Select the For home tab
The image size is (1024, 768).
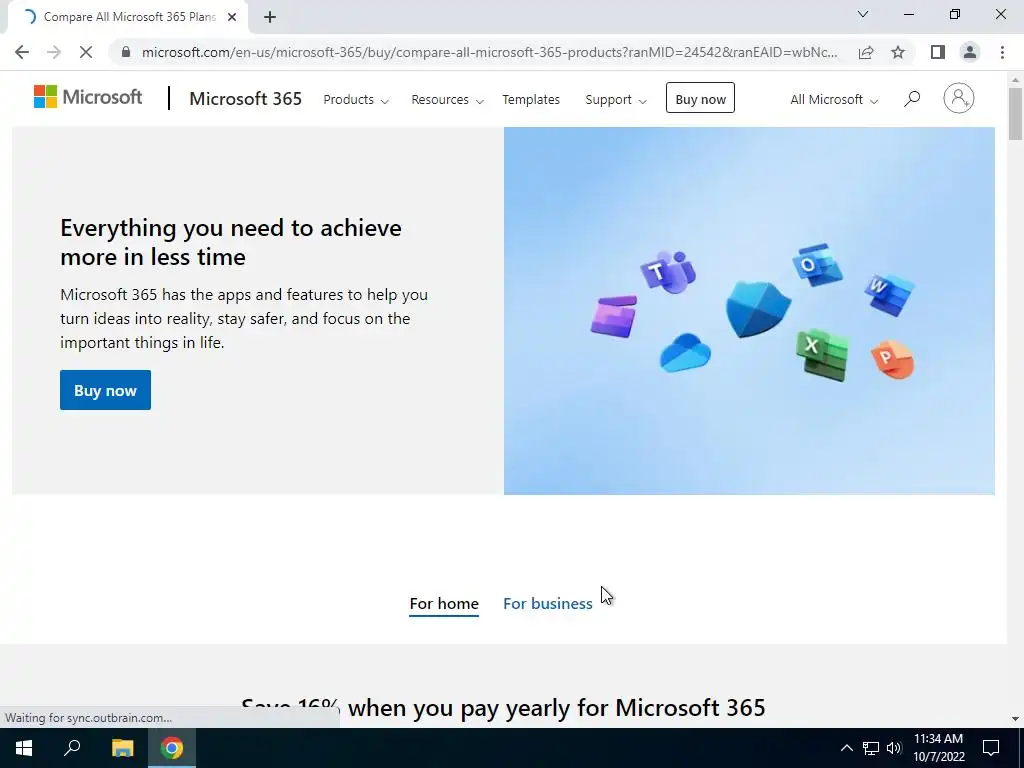coord(444,604)
